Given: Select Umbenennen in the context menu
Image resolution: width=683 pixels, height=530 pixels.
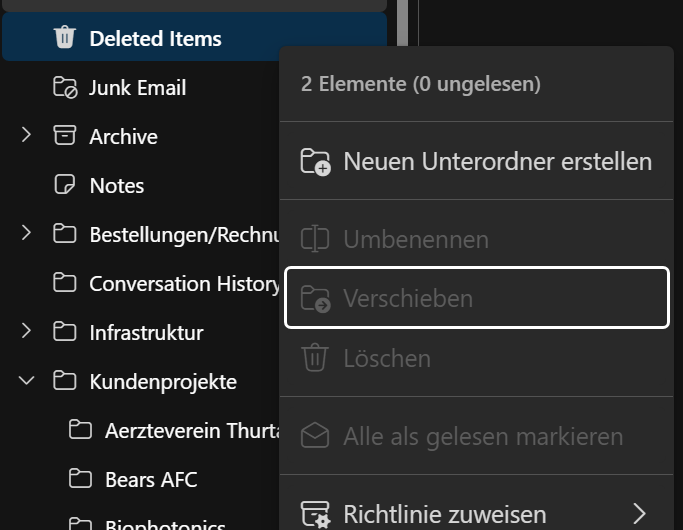Looking at the screenshot, I should 477,239.
